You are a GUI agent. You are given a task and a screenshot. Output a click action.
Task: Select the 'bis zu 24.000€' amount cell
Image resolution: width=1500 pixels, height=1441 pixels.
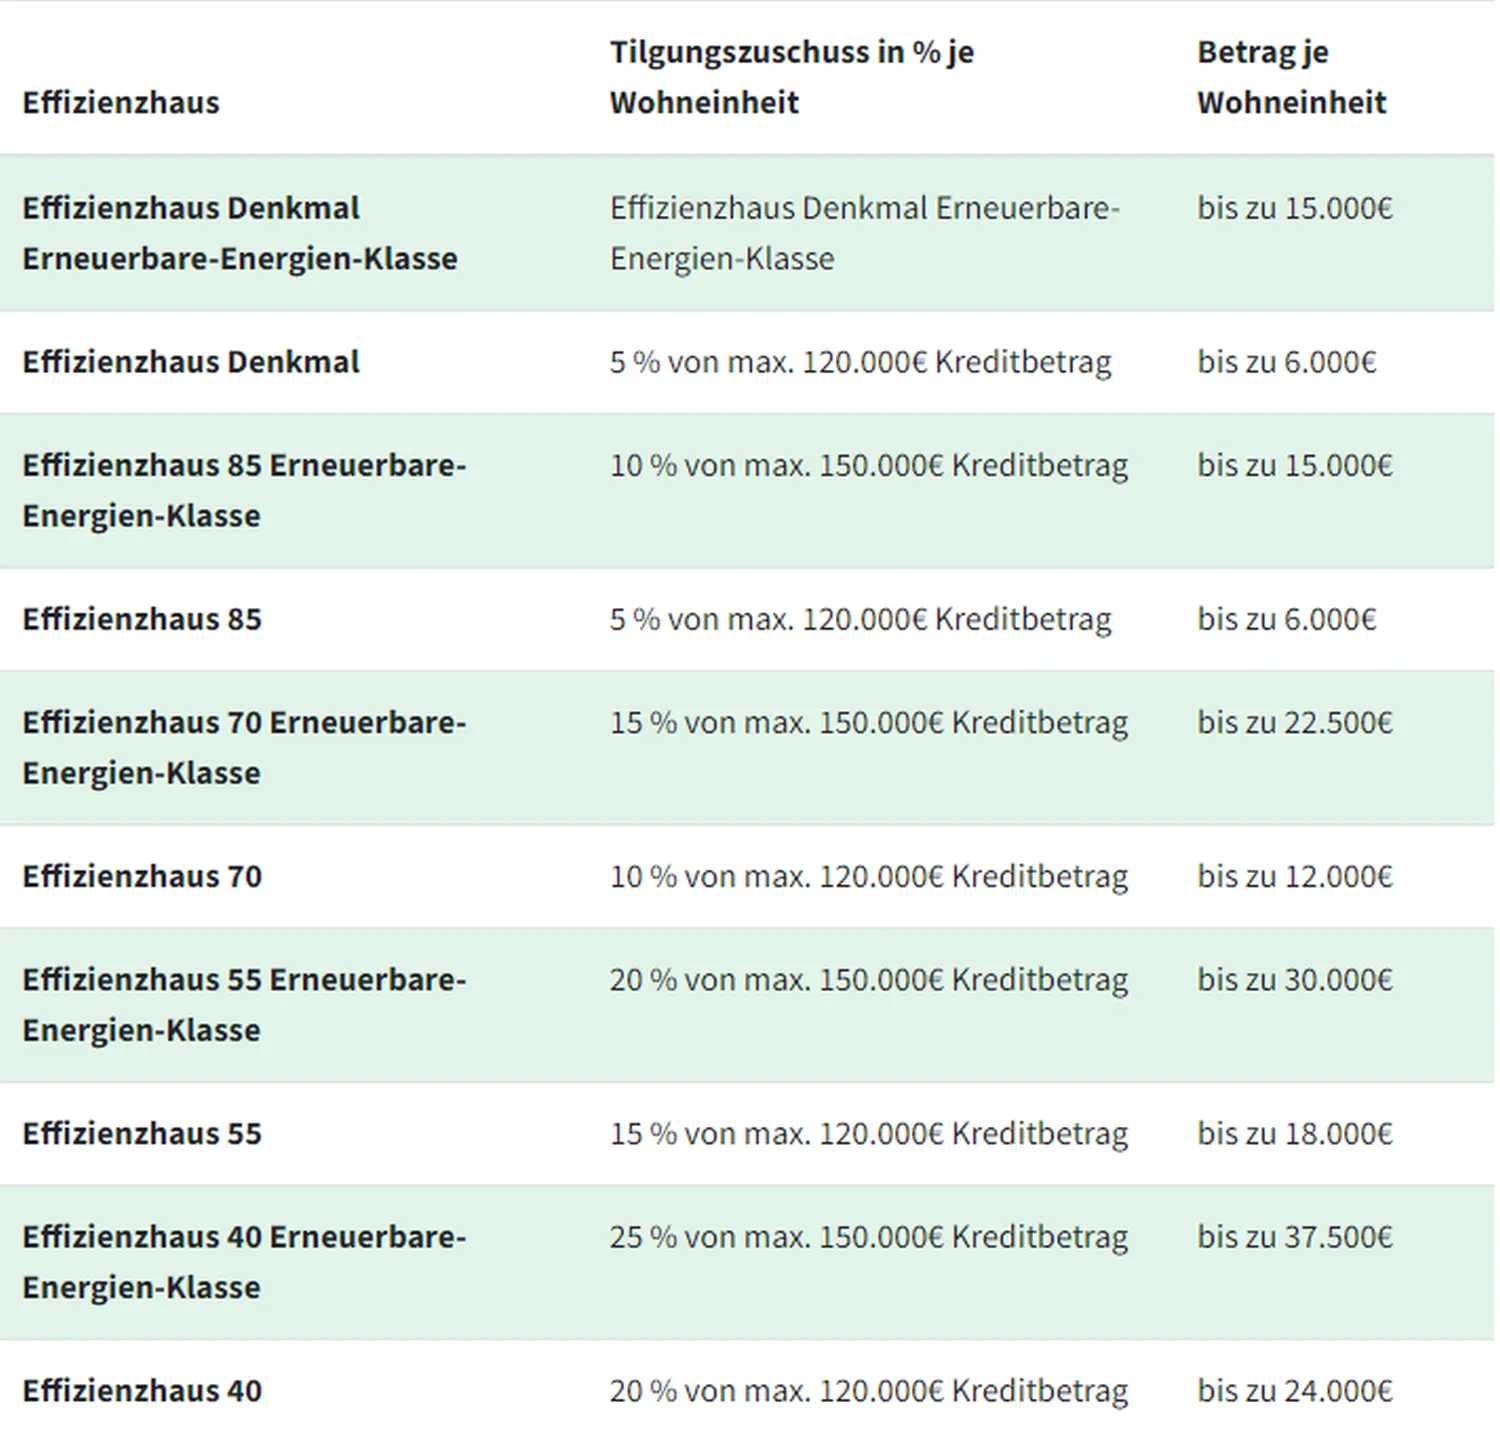pos(1295,1390)
